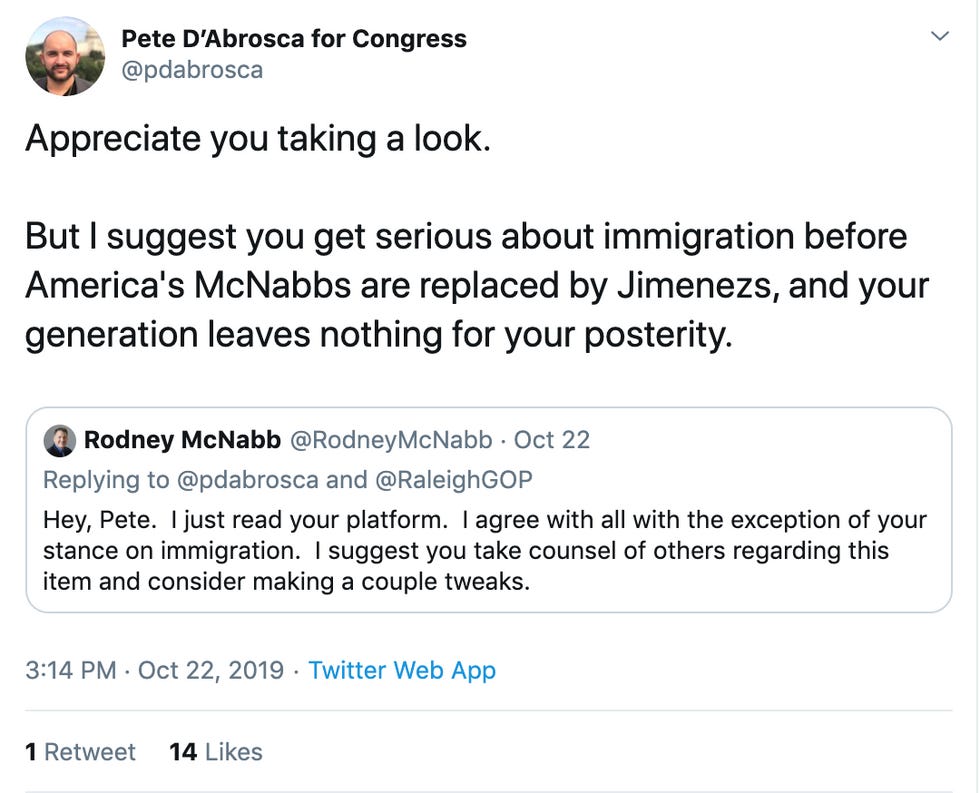This screenshot has height=793, width=980.
Task: Click Rodney McNabb's small profile picture
Action: (x=60, y=440)
